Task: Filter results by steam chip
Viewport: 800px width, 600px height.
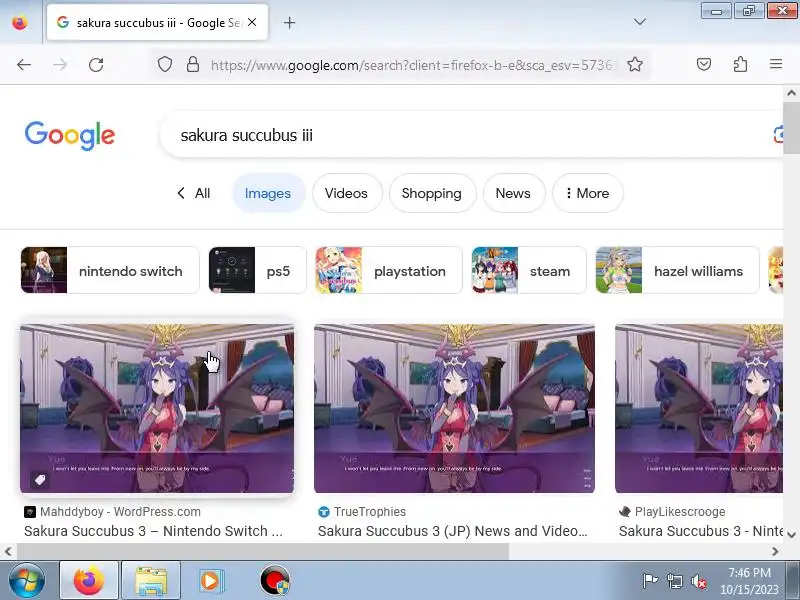Action: pyautogui.click(x=529, y=270)
